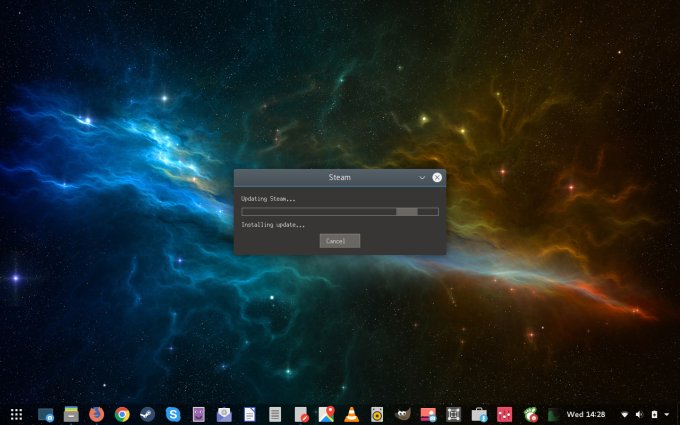Open the document icon with red badge

coord(301,415)
